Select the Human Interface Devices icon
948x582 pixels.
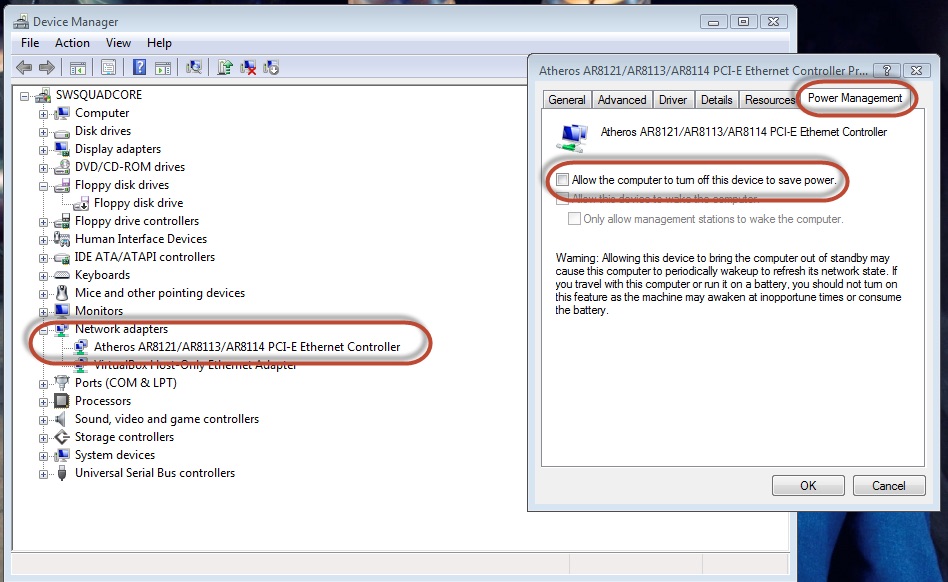point(62,239)
